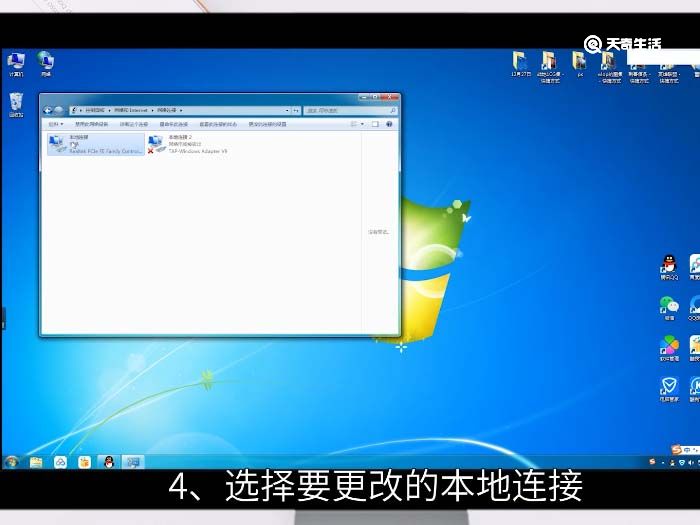Viewport: 700px width, 525px height.
Task: Open the view options dropdown arrow
Action: click(x=362, y=124)
